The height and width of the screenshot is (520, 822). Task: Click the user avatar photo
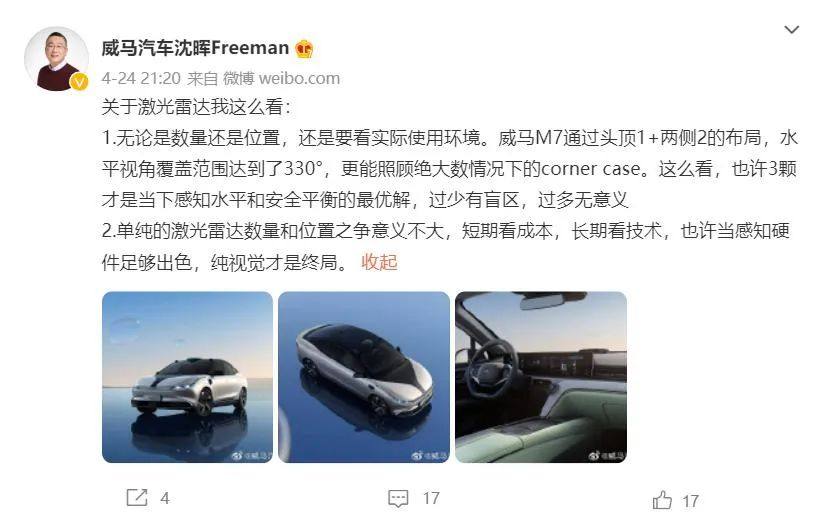[57, 59]
